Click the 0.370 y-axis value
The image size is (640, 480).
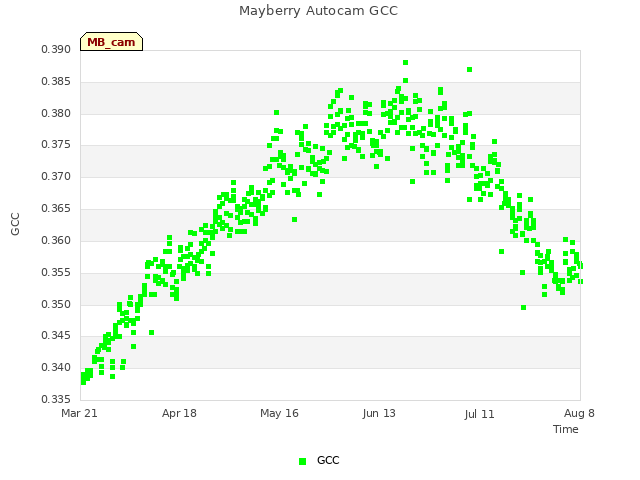pyautogui.click(x=56, y=176)
